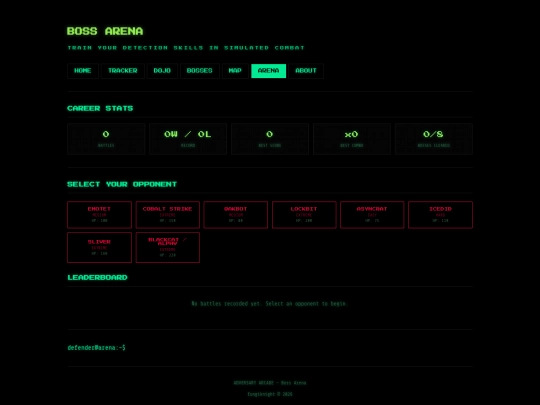Screen dimensions: 540x405
Task: Go to the DOJO tab
Action: tap(162, 71)
